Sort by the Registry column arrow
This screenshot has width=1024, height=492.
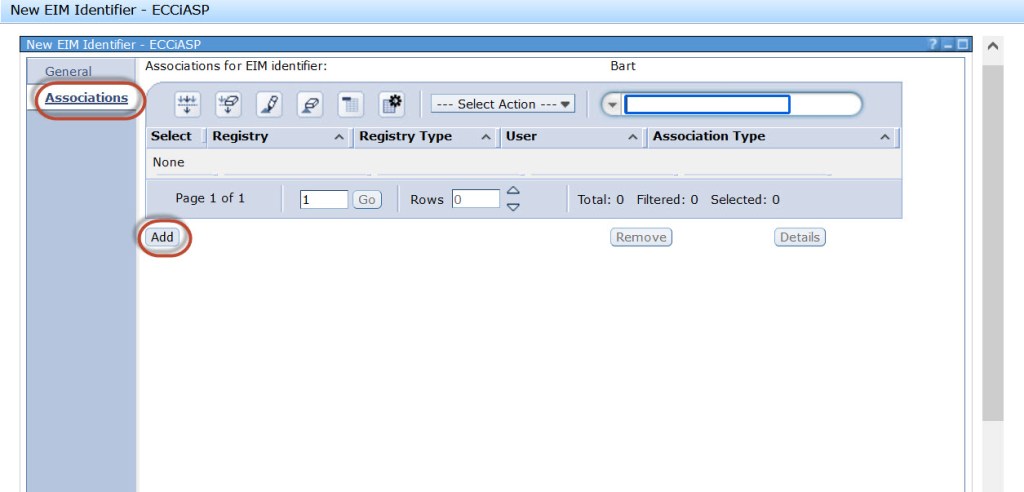339,137
